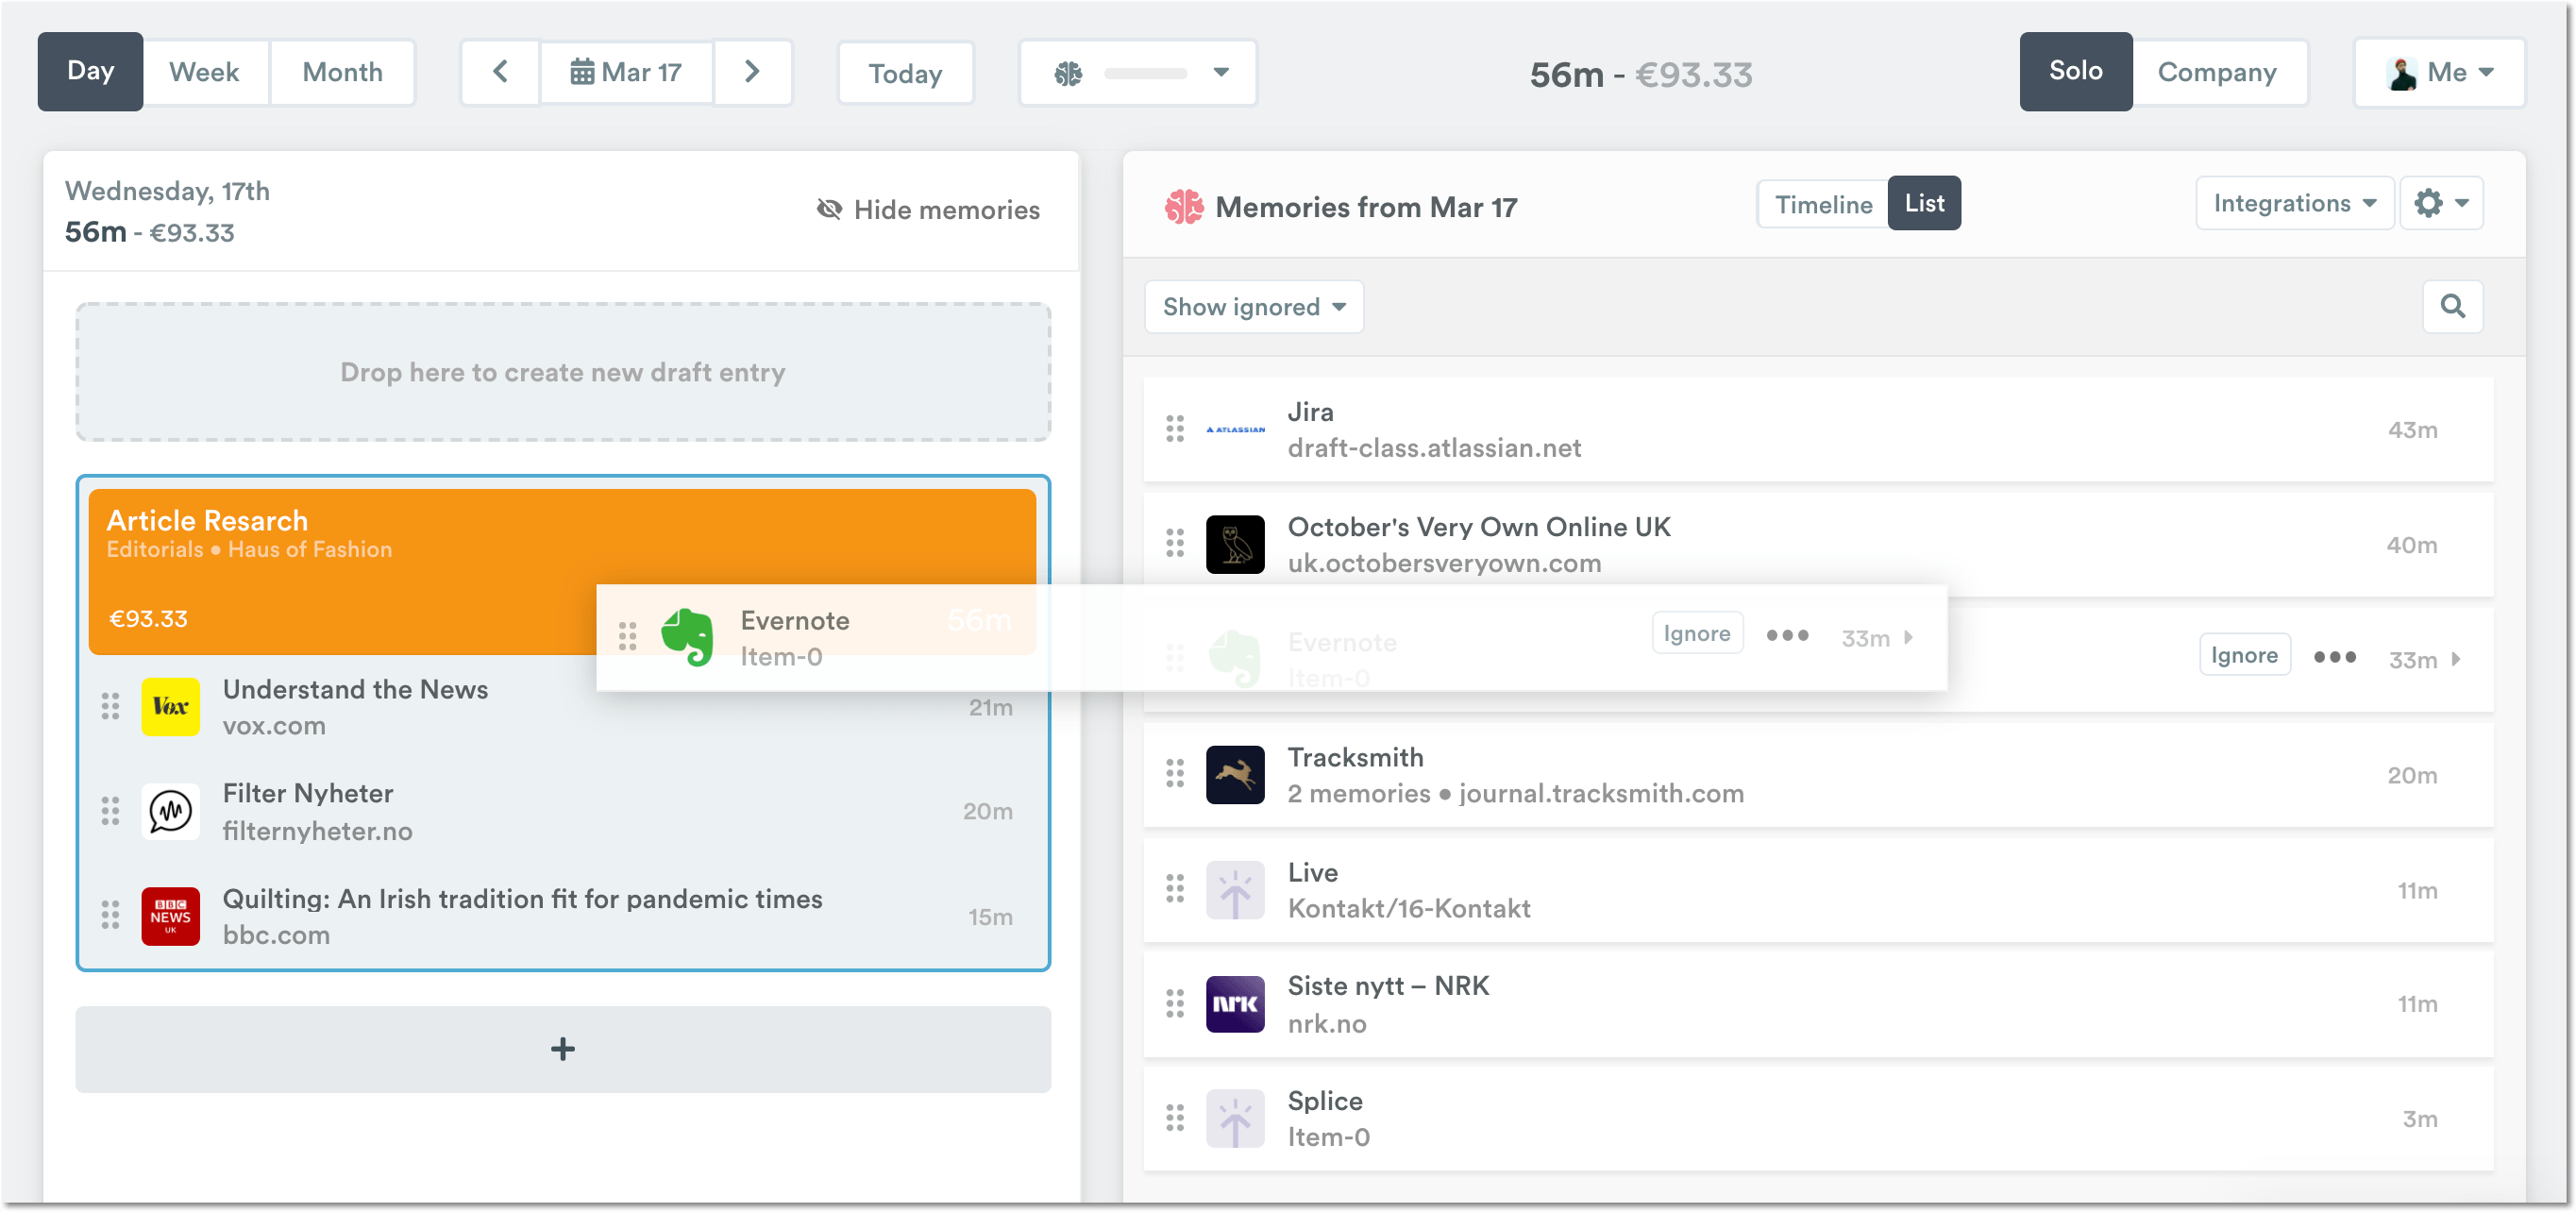
Task: Switch memories view to Timeline
Action: [1822, 204]
